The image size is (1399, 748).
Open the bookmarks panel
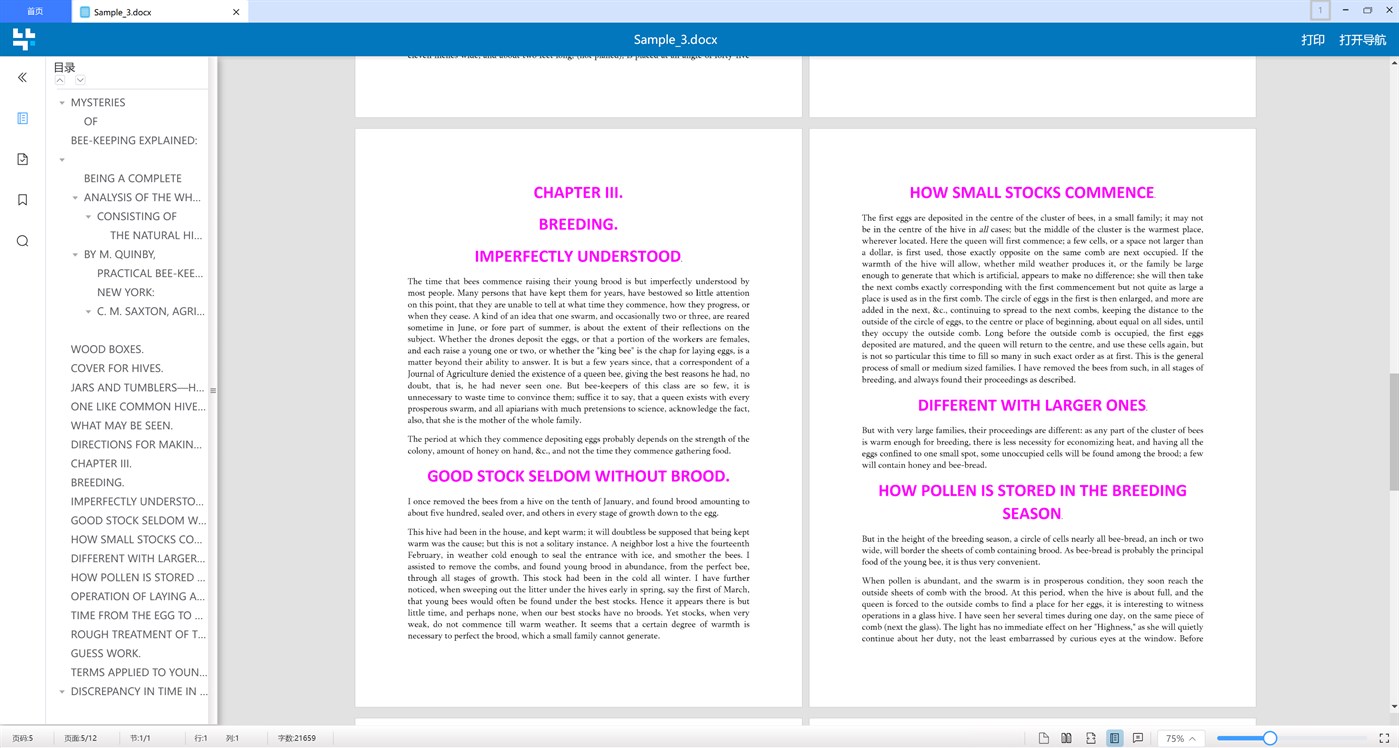22,199
